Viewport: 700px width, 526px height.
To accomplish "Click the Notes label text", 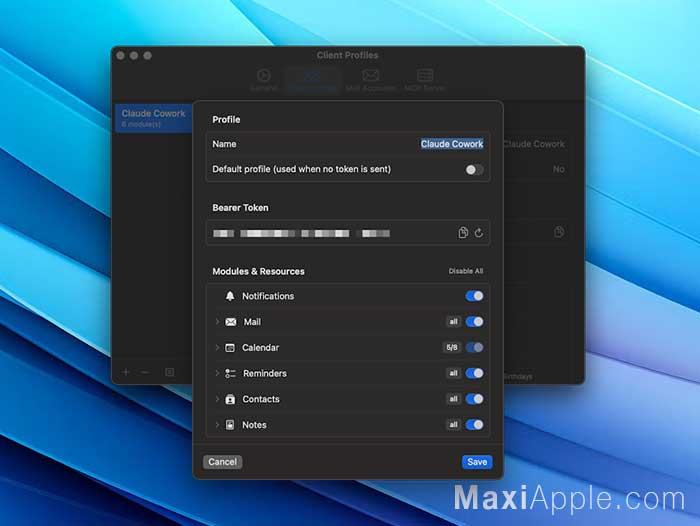I will pos(254,425).
